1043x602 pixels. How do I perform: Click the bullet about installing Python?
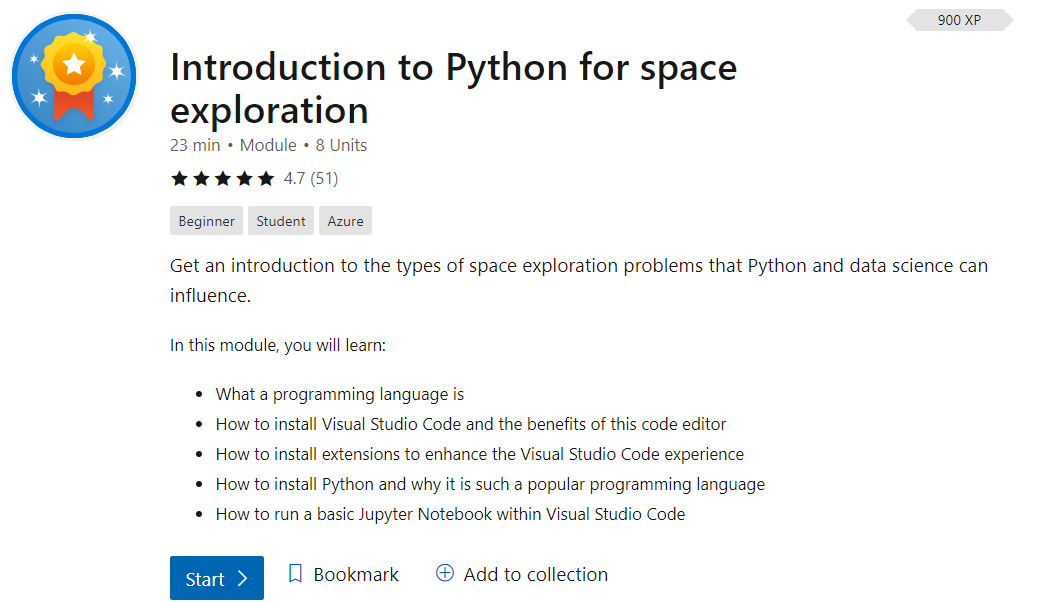point(490,484)
